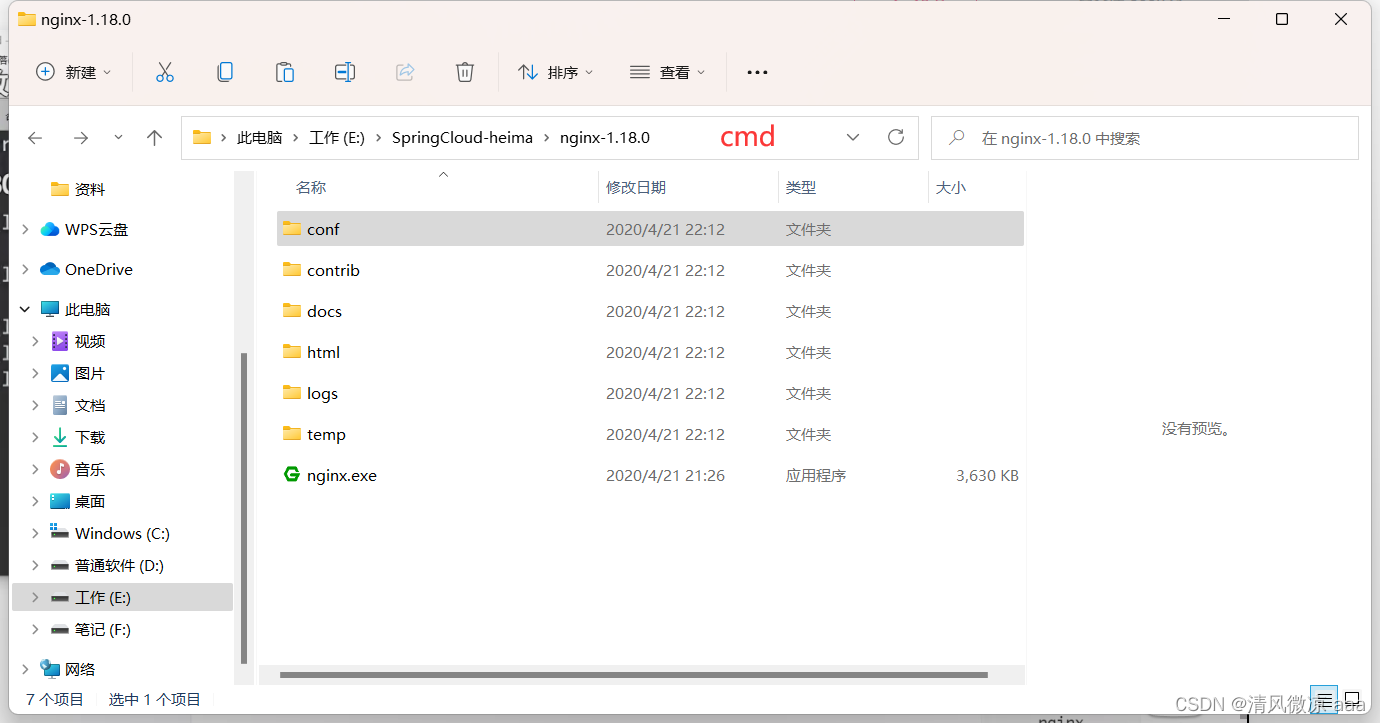The height and width of the screenshot is (723, 1380).
Task: Open the View dropdown menu
Action: 668,72
